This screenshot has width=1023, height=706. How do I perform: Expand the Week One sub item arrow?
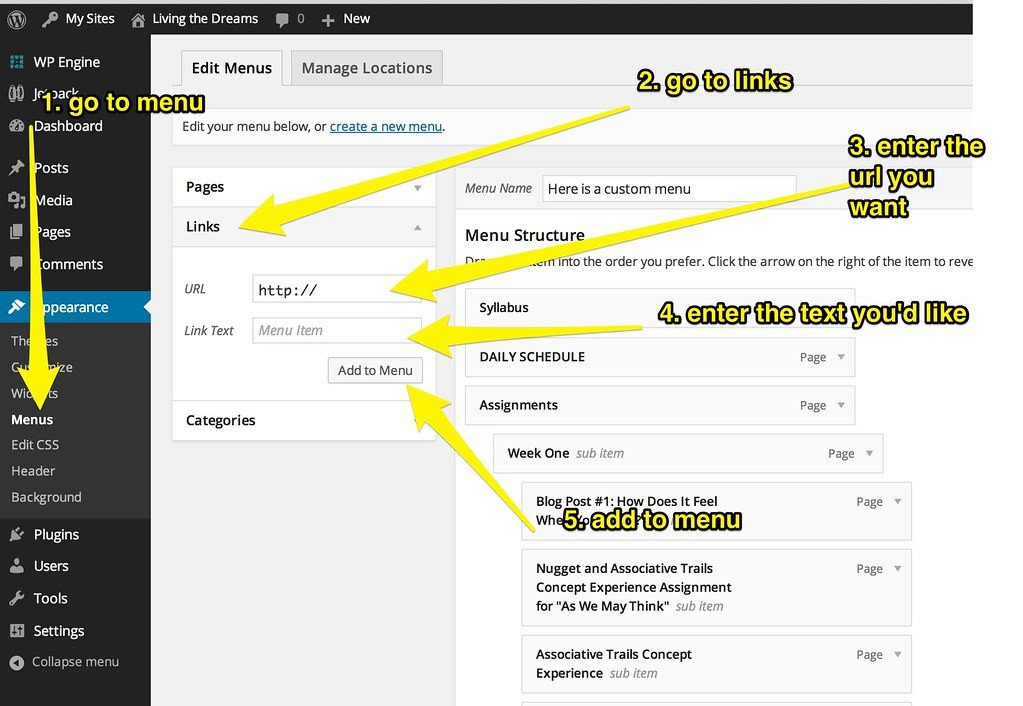(869, 453)
